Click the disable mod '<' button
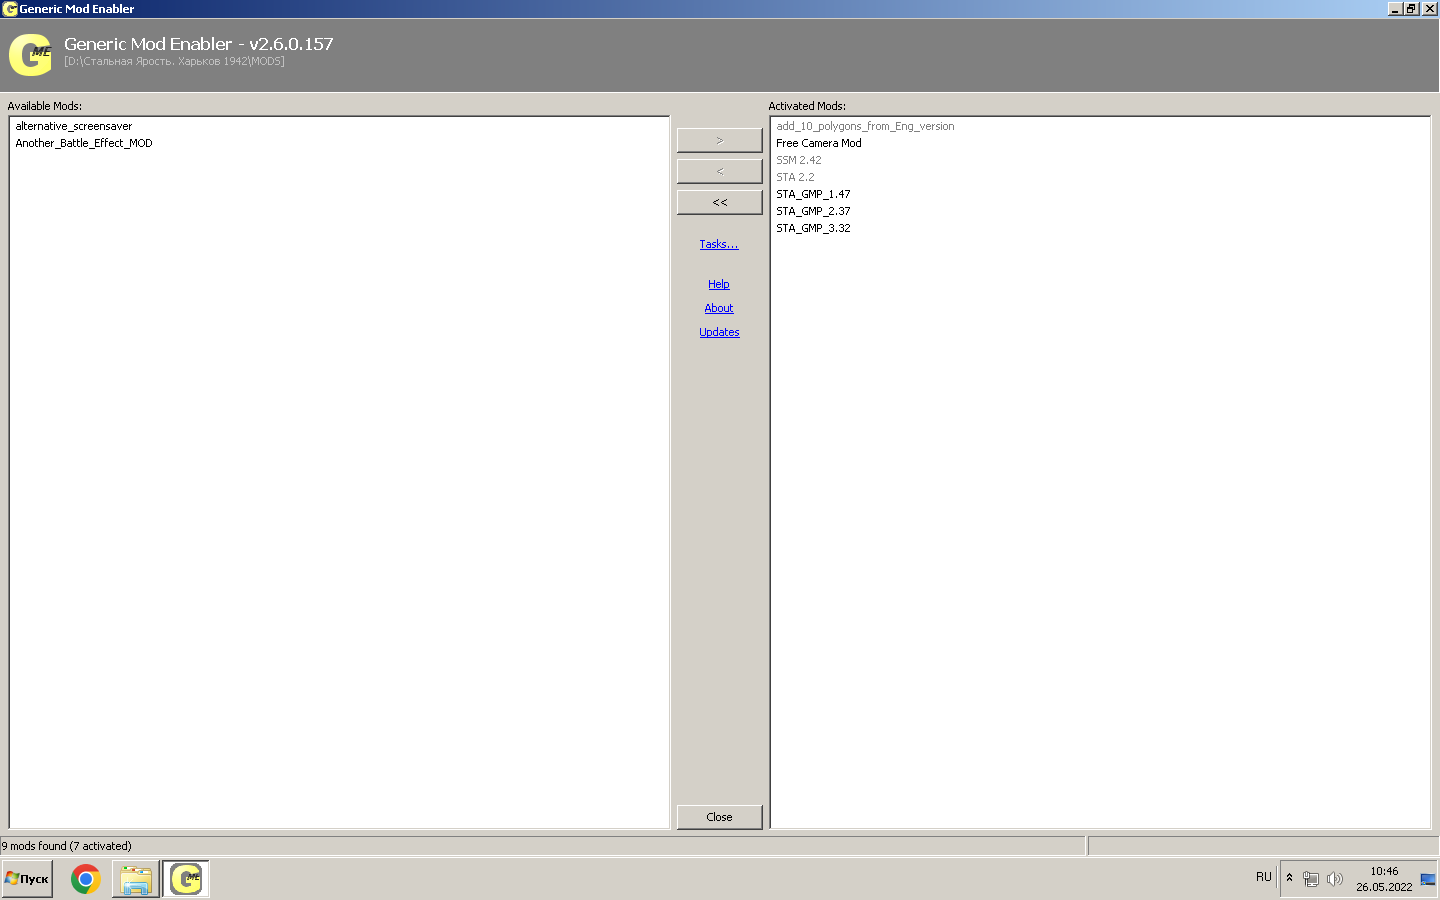 (x=720, y=172)
